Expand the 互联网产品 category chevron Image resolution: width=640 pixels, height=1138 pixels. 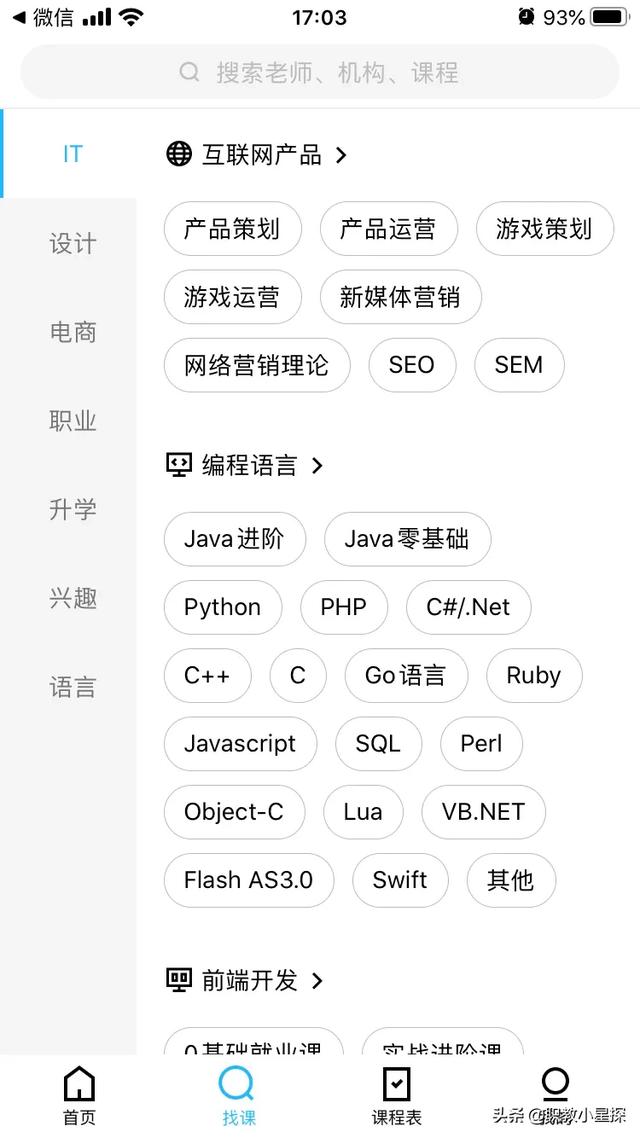(341, 155)
